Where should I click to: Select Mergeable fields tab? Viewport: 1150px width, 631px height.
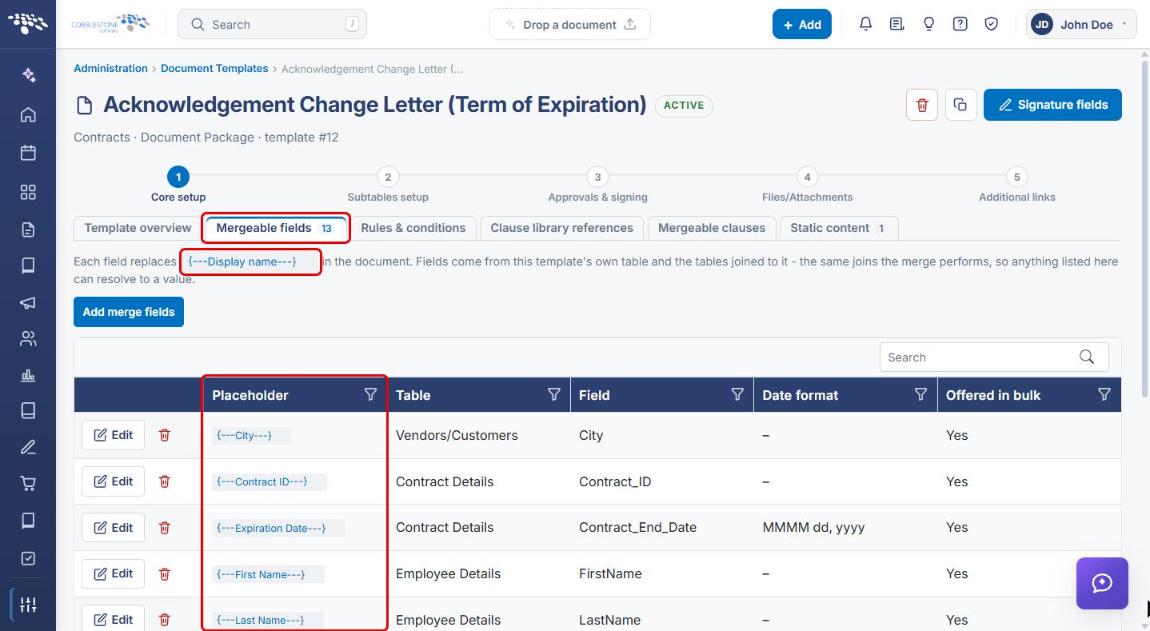(x=275, y=228)
